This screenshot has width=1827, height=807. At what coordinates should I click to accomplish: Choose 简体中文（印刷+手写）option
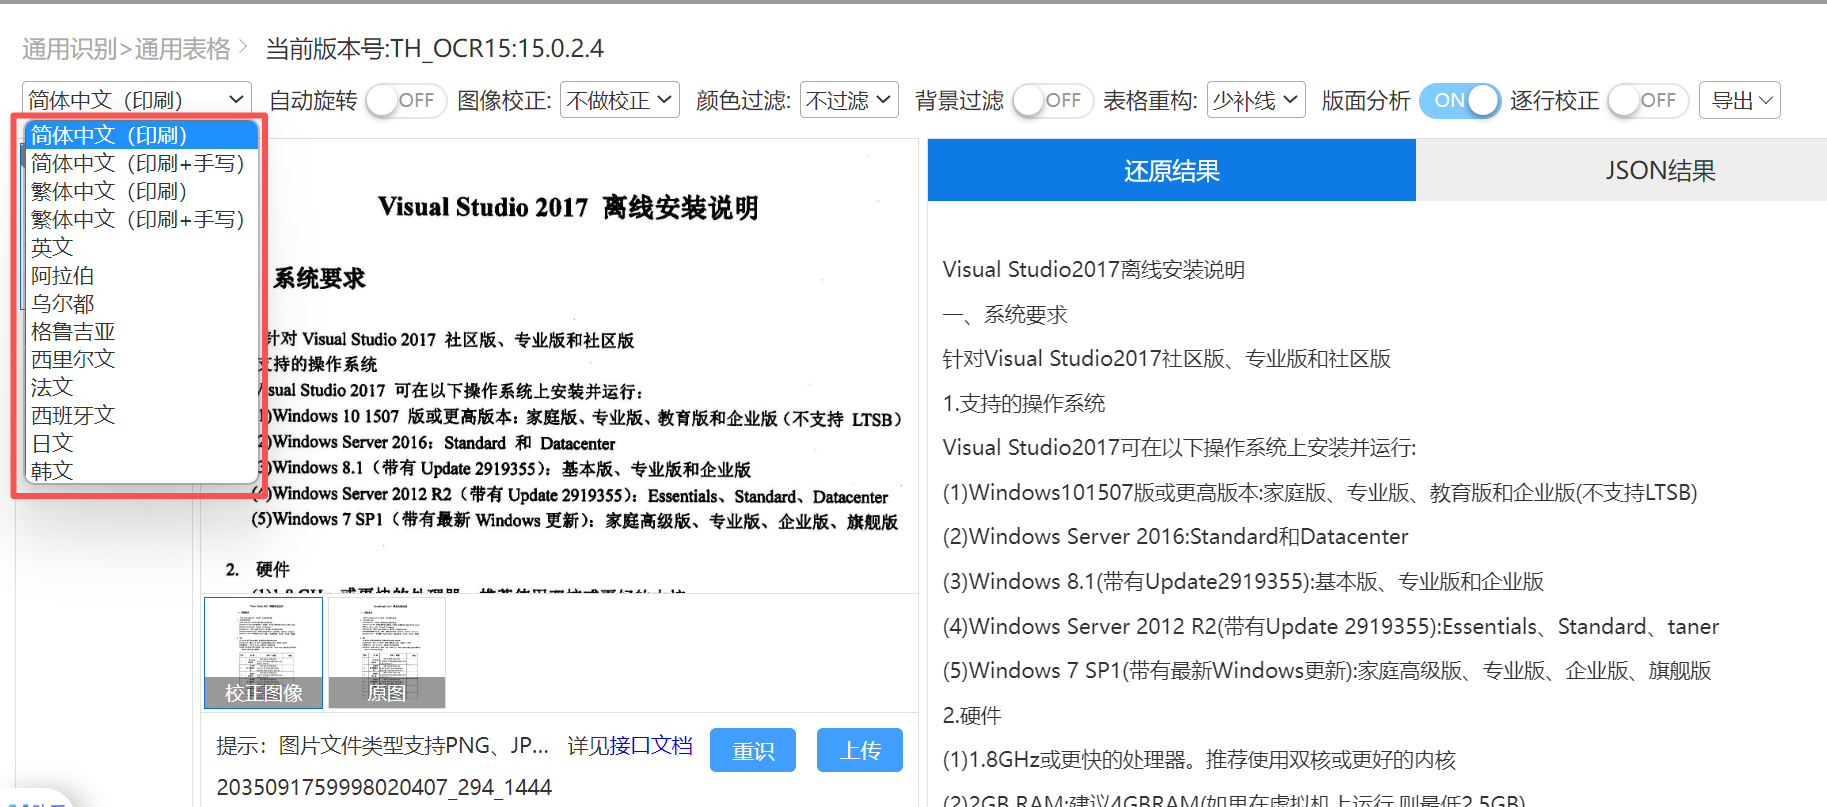point(142,163)
